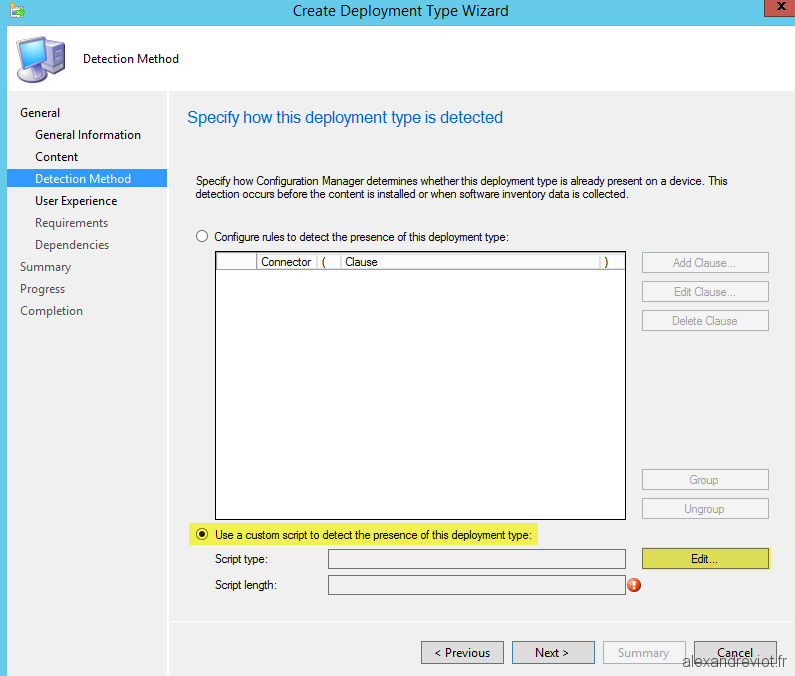Click Completion in the wizard sidebar
The image size is (795, 676).
coord(51,311)
